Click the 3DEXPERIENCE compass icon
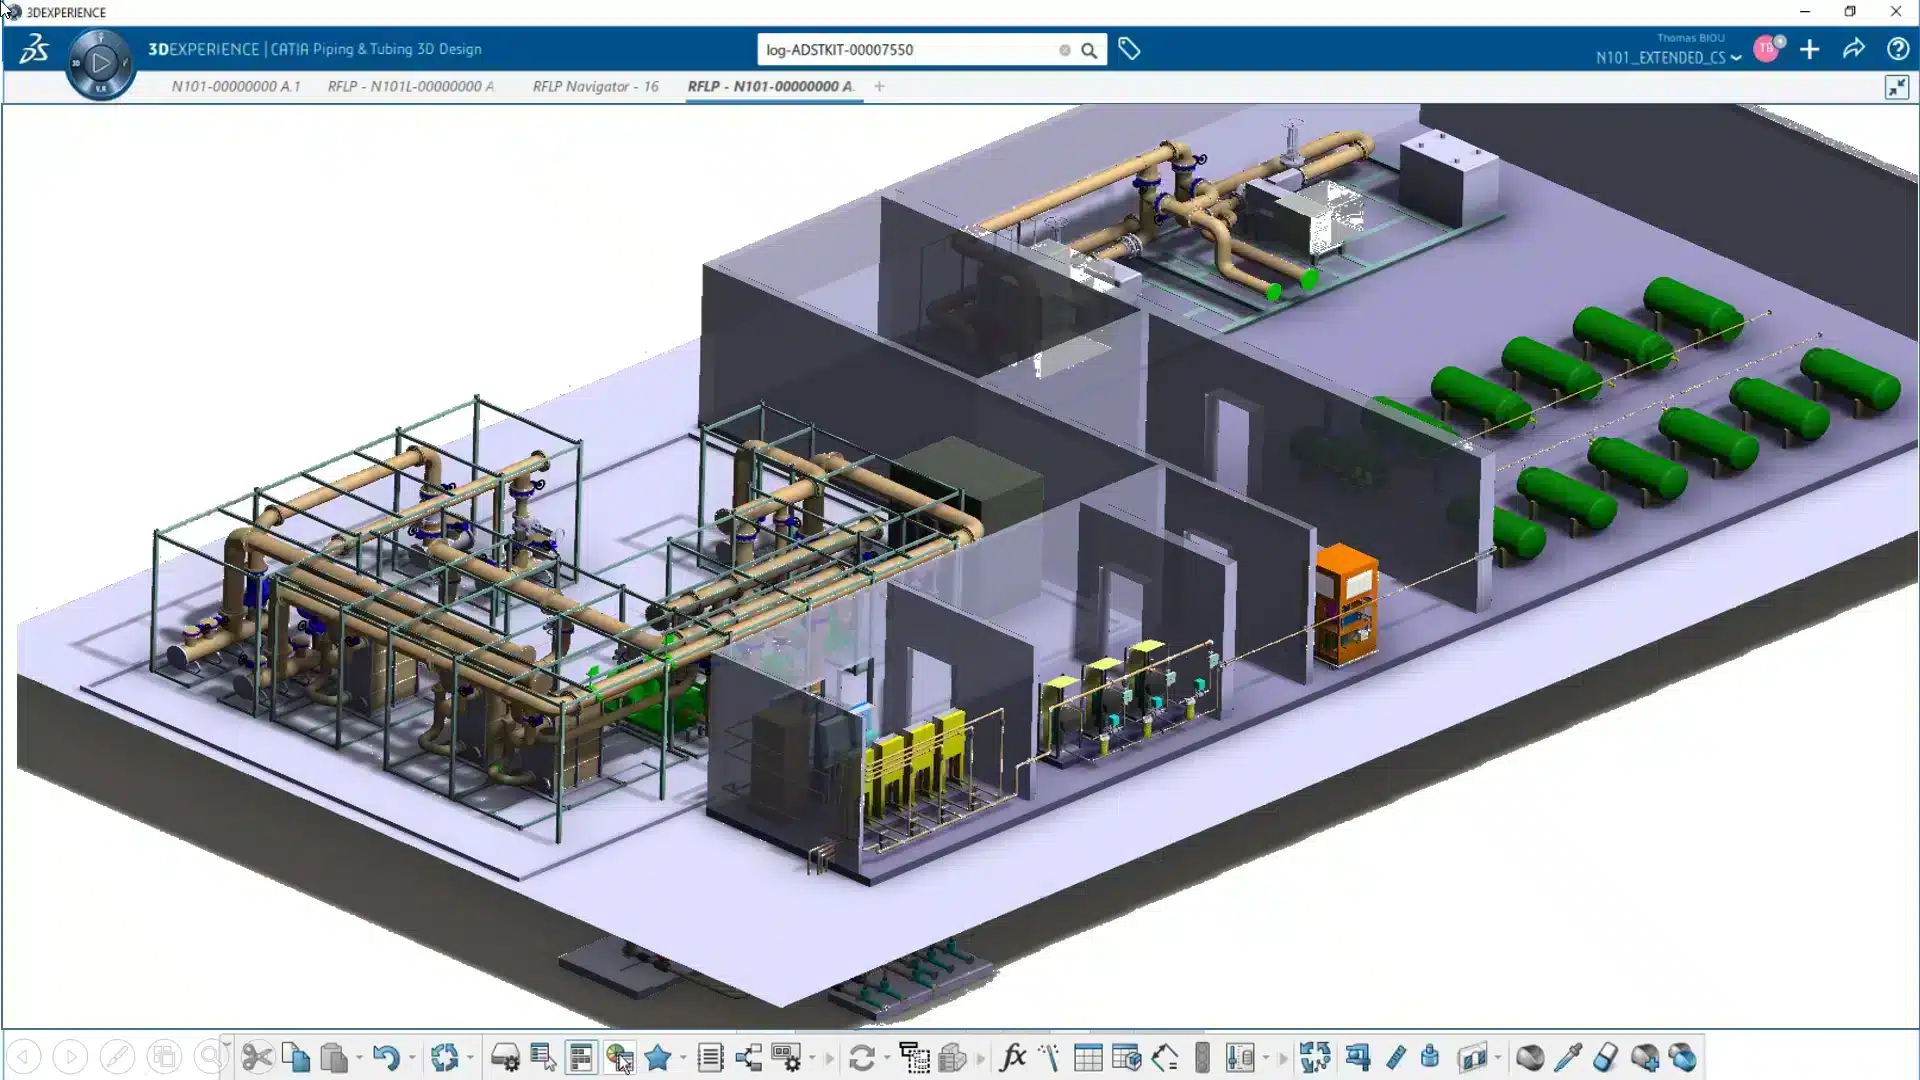The width and height of the screenshot is (1920, 1080). (x=100, y=62)
